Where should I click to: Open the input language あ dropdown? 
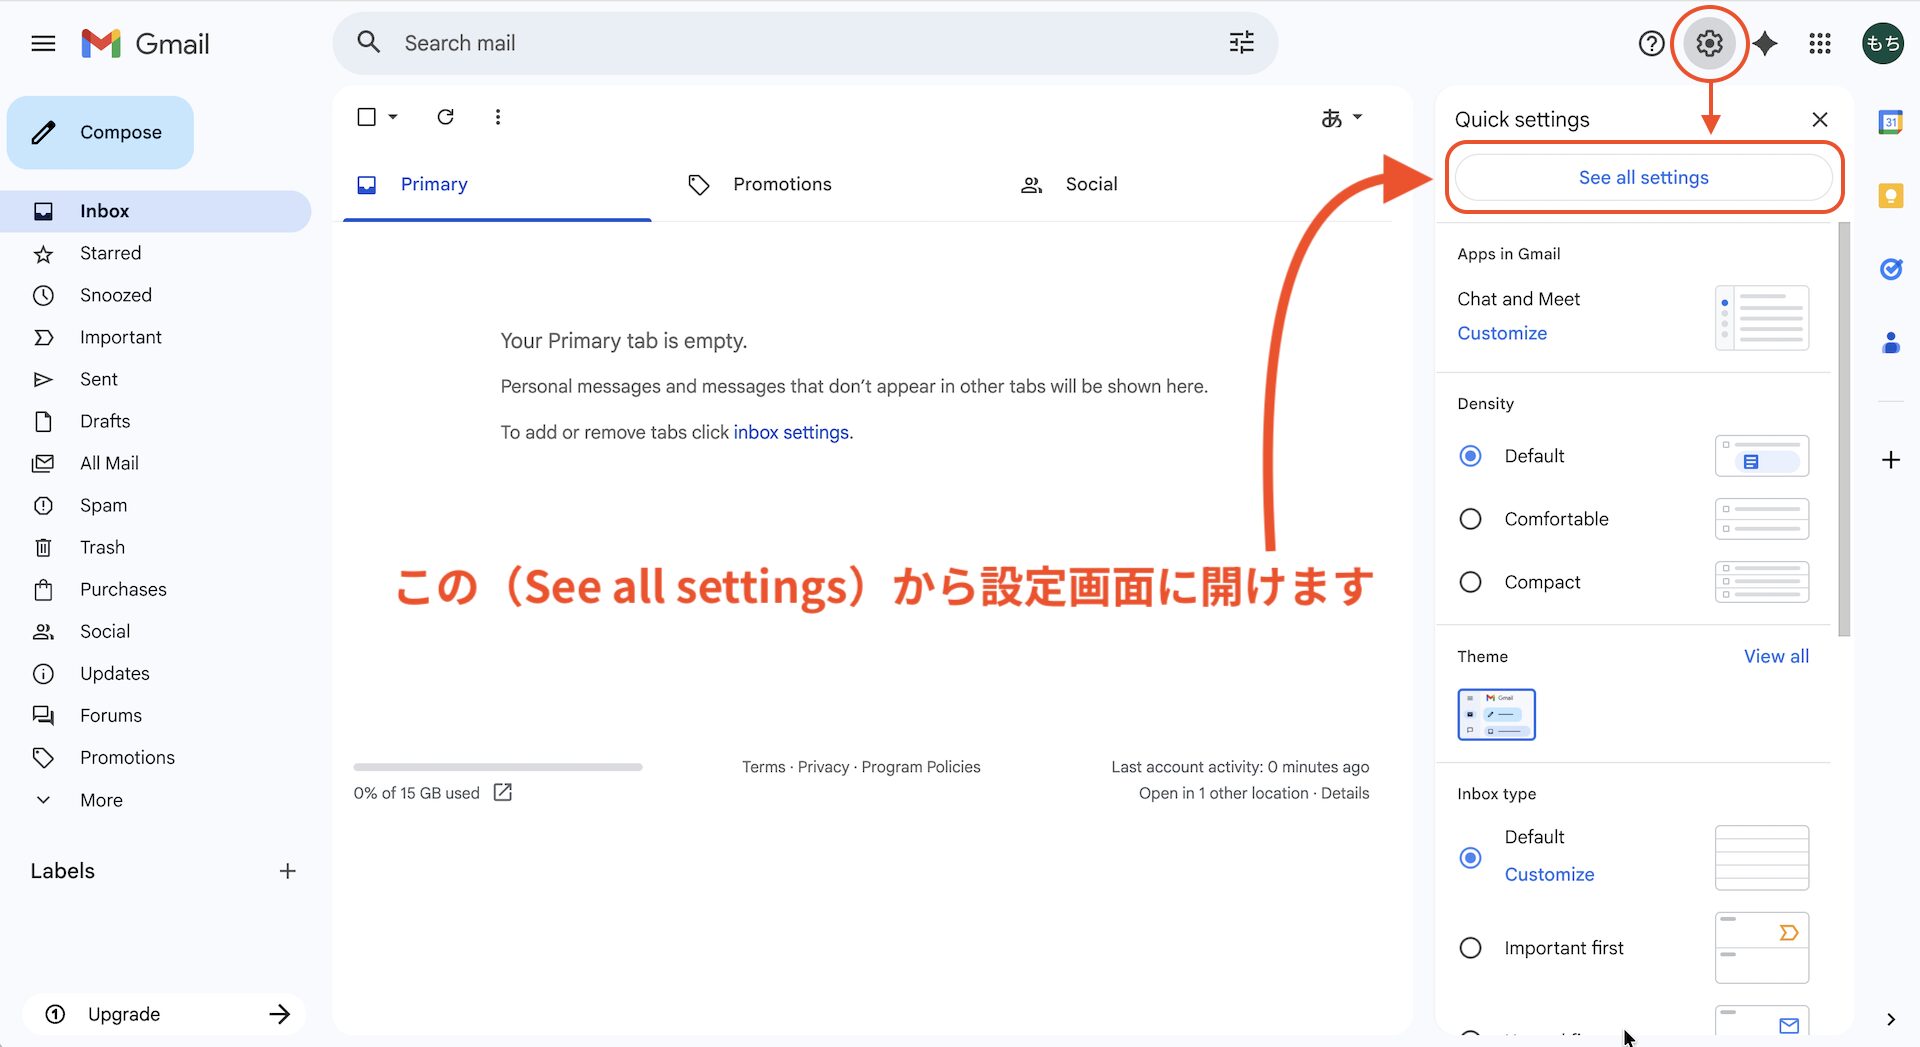(x=1341, y=117)
